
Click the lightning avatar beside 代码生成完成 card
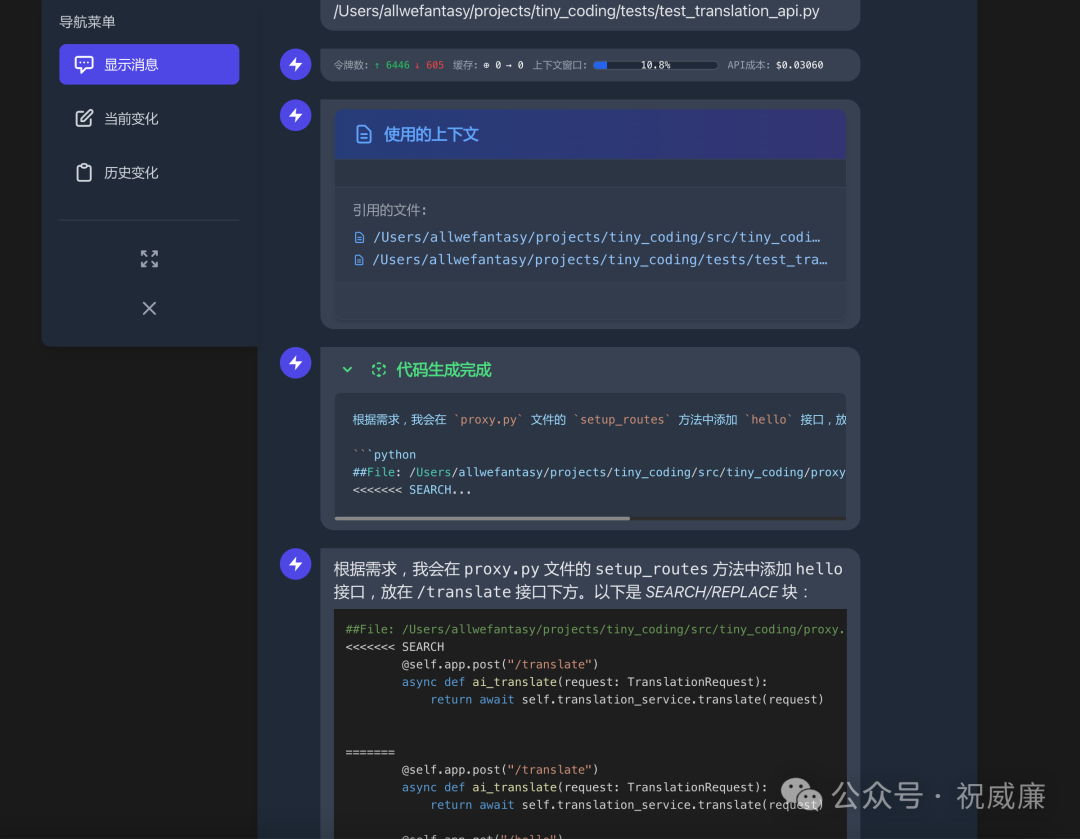[295, 363]
